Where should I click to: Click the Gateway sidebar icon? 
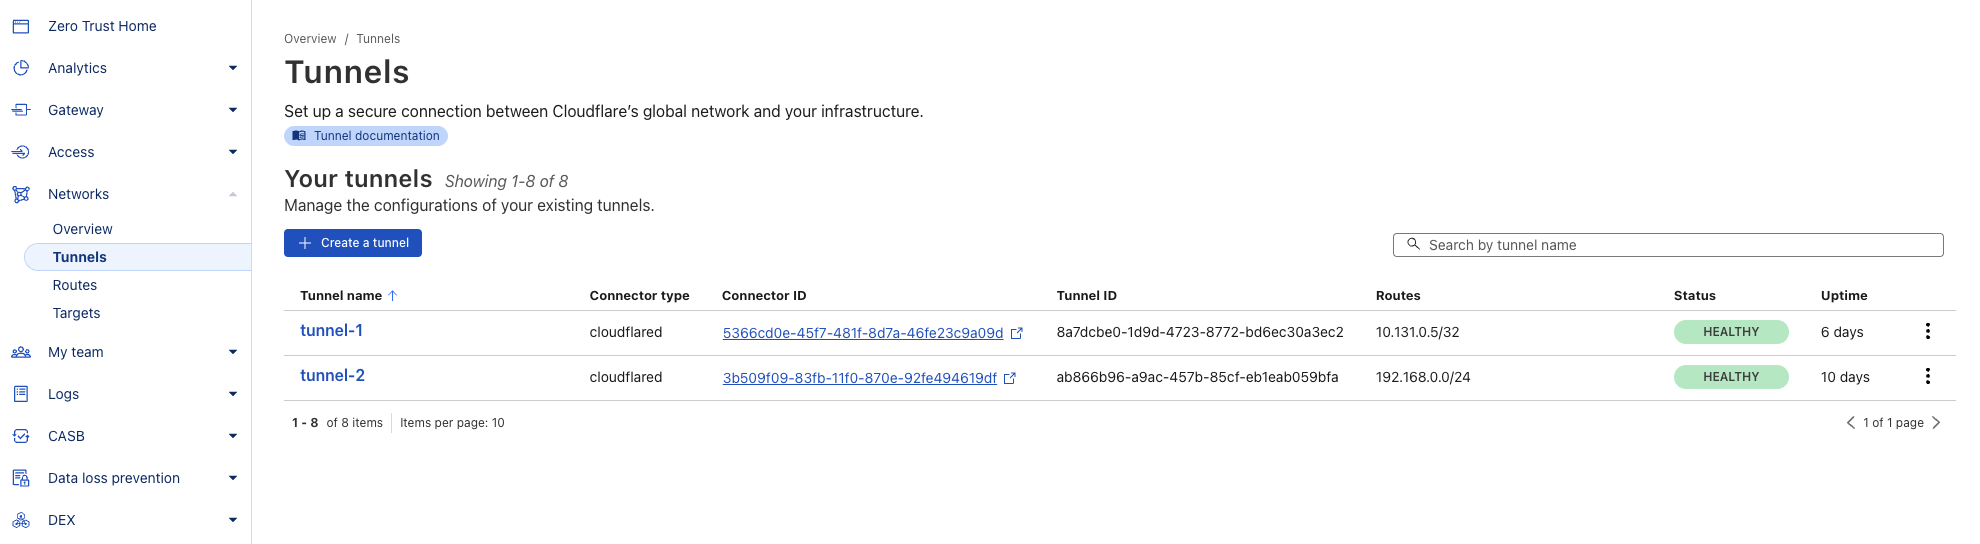21,110
